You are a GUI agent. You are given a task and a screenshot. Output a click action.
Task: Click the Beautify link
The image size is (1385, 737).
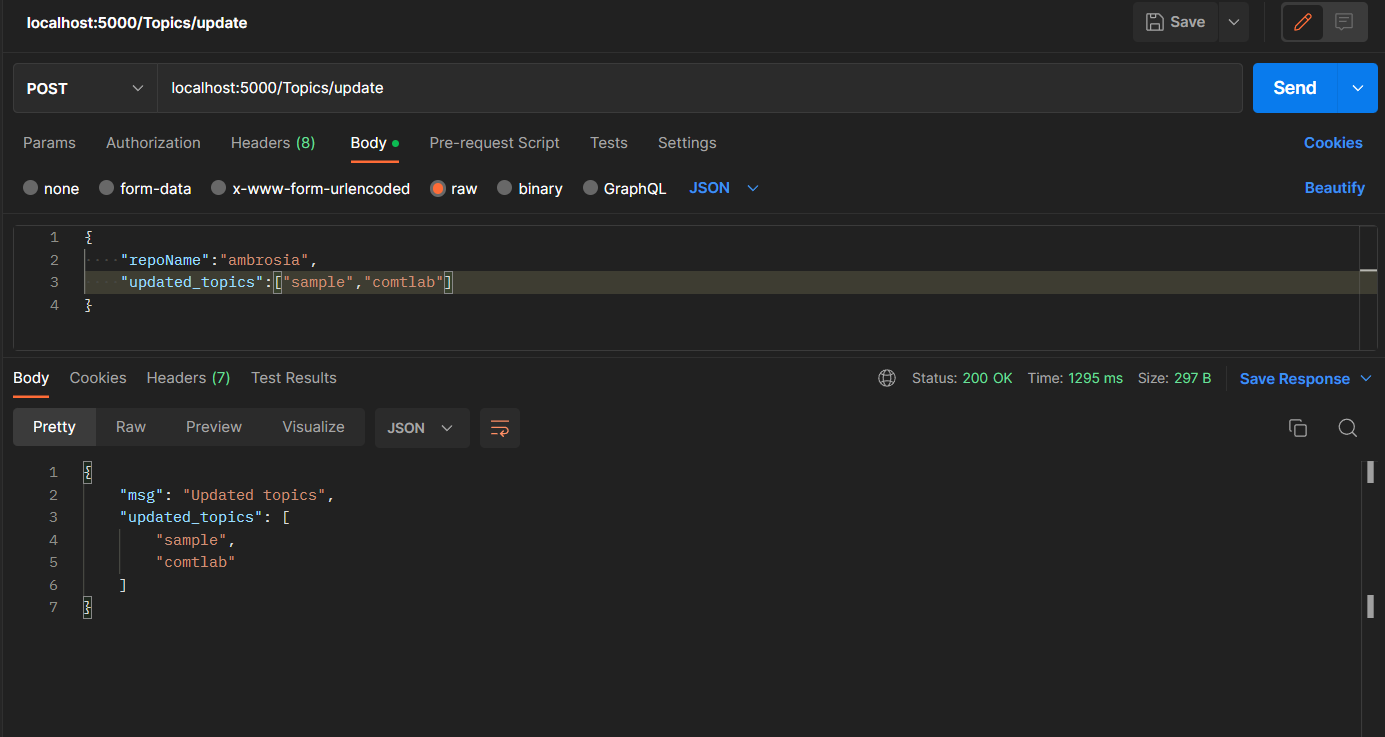pyautogui.click(x=1335, y=188)
